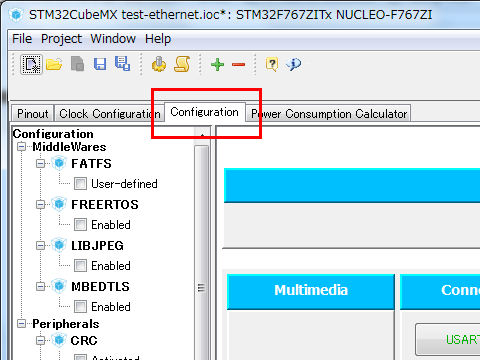This screenshot has height=360, width=480.
Task: Collapse the CRC tree node
Action: [40, 340]
